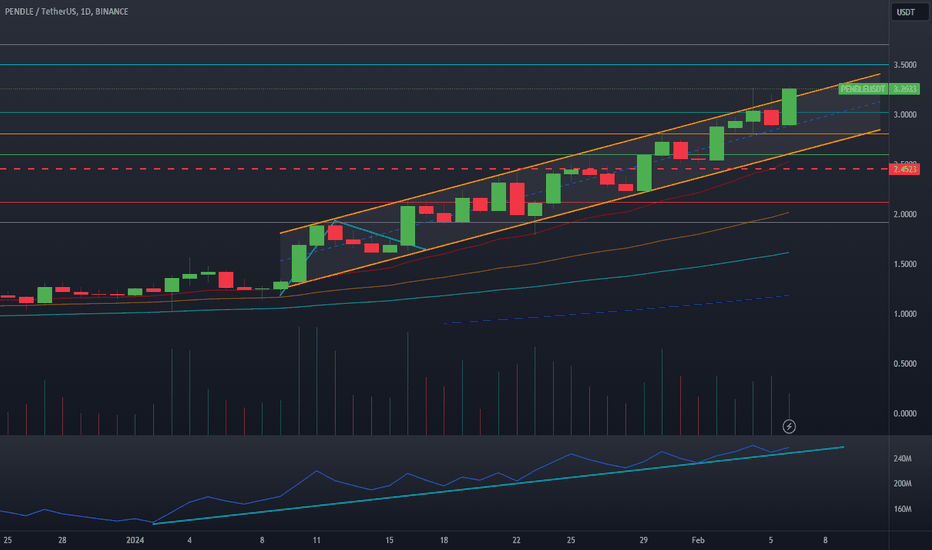Click the 4 date label on time axis
932x550 pixels.
[x=190, y=540]
